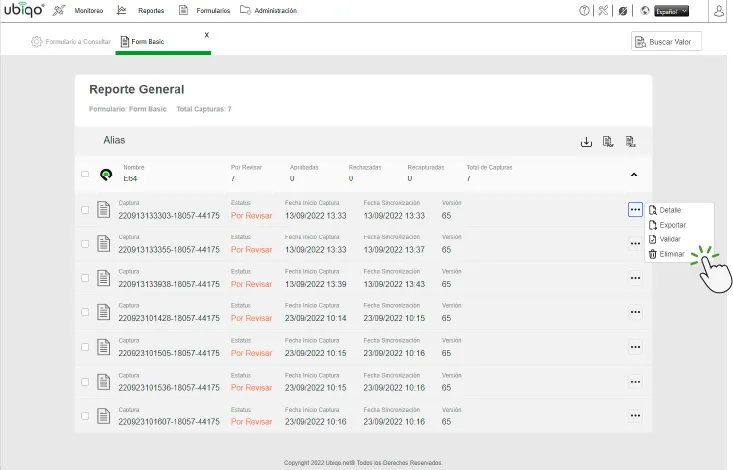Click the Reportes chart icon
This screenshot has height=470, width=733.
(122, 10)
